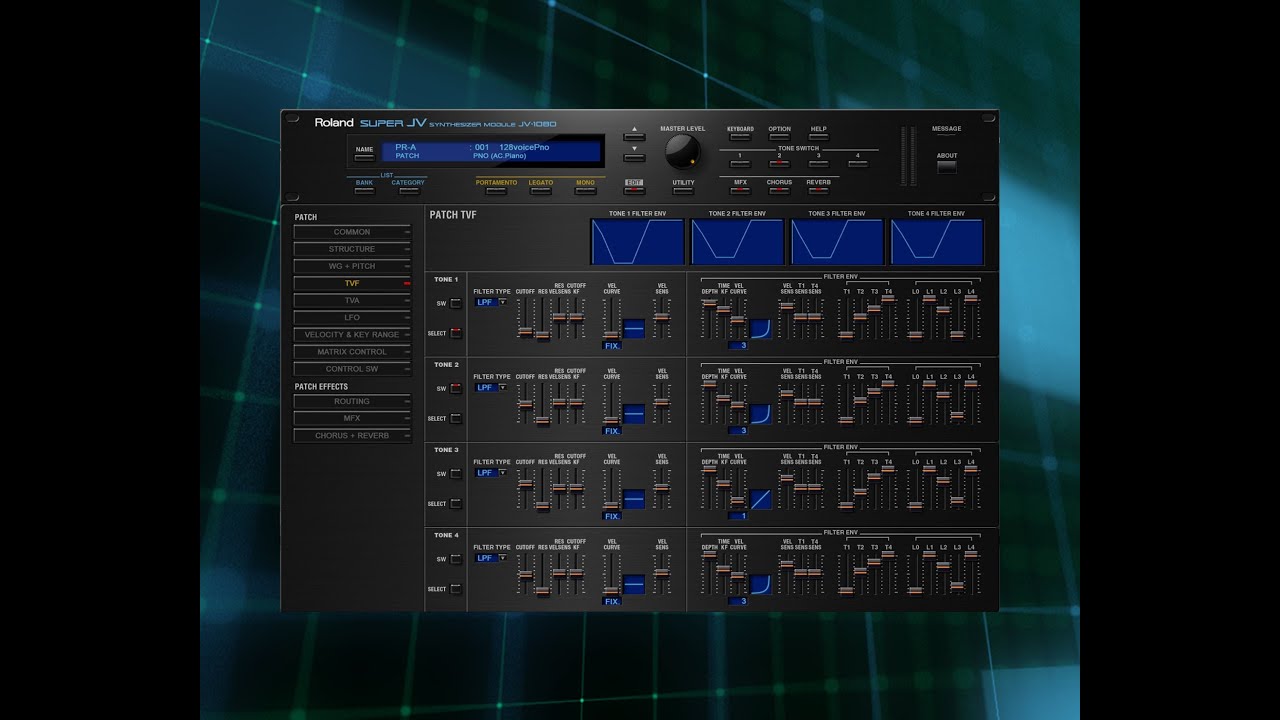Viewport: 1280px width, 720px height.
Task: Toggle the Tone 3 SW button
Action: coord(456,474)
